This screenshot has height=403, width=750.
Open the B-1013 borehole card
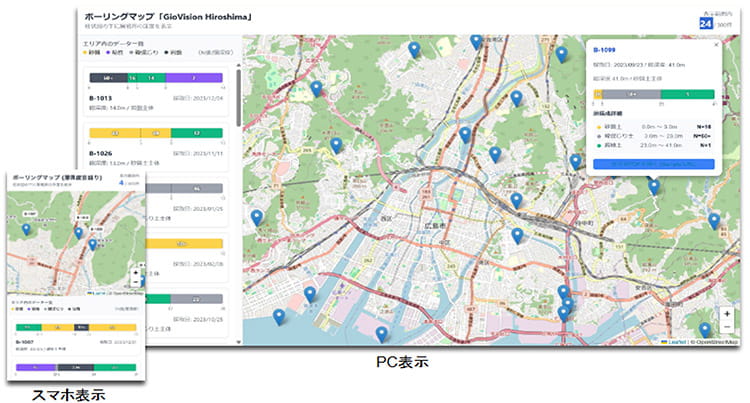click(x=156, y=92)
